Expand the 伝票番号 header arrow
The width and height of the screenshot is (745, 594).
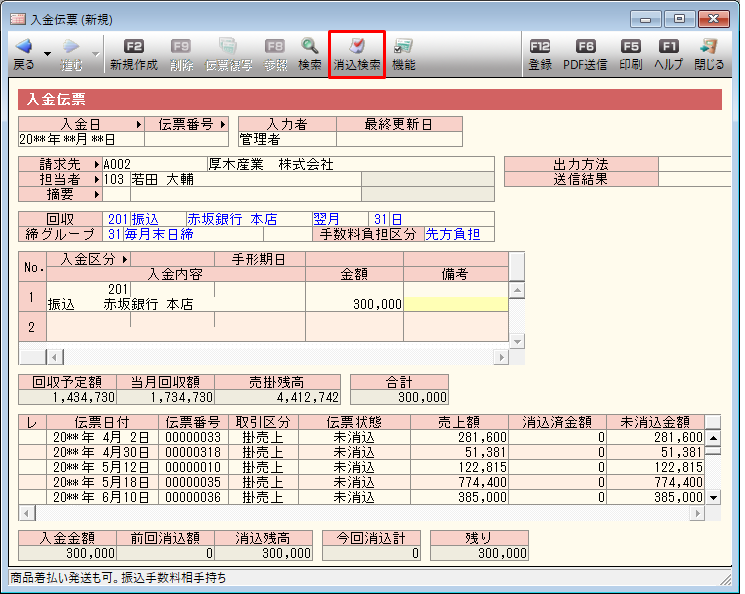[222, 125]
